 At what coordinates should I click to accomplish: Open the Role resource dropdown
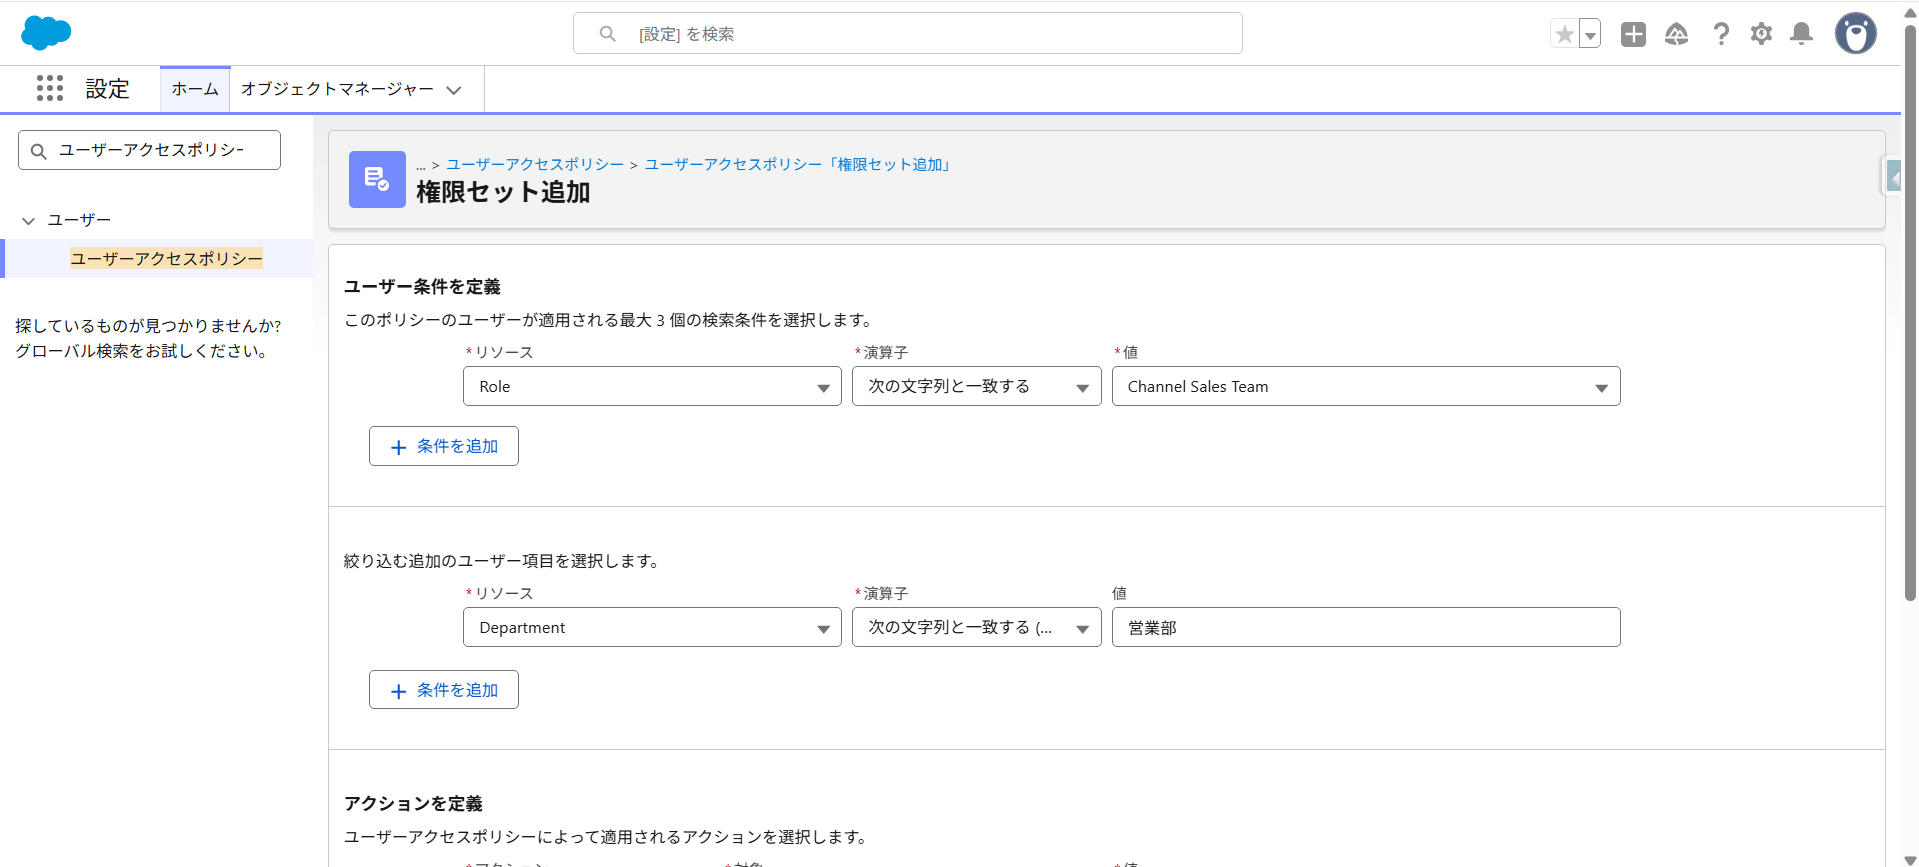(x=651, y=386)
